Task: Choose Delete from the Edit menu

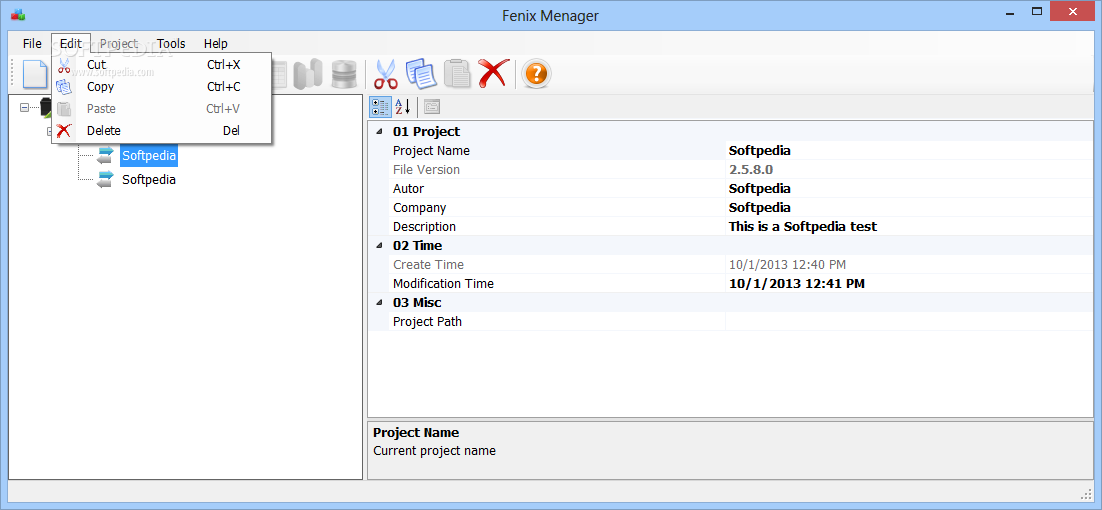Action: 162,131
